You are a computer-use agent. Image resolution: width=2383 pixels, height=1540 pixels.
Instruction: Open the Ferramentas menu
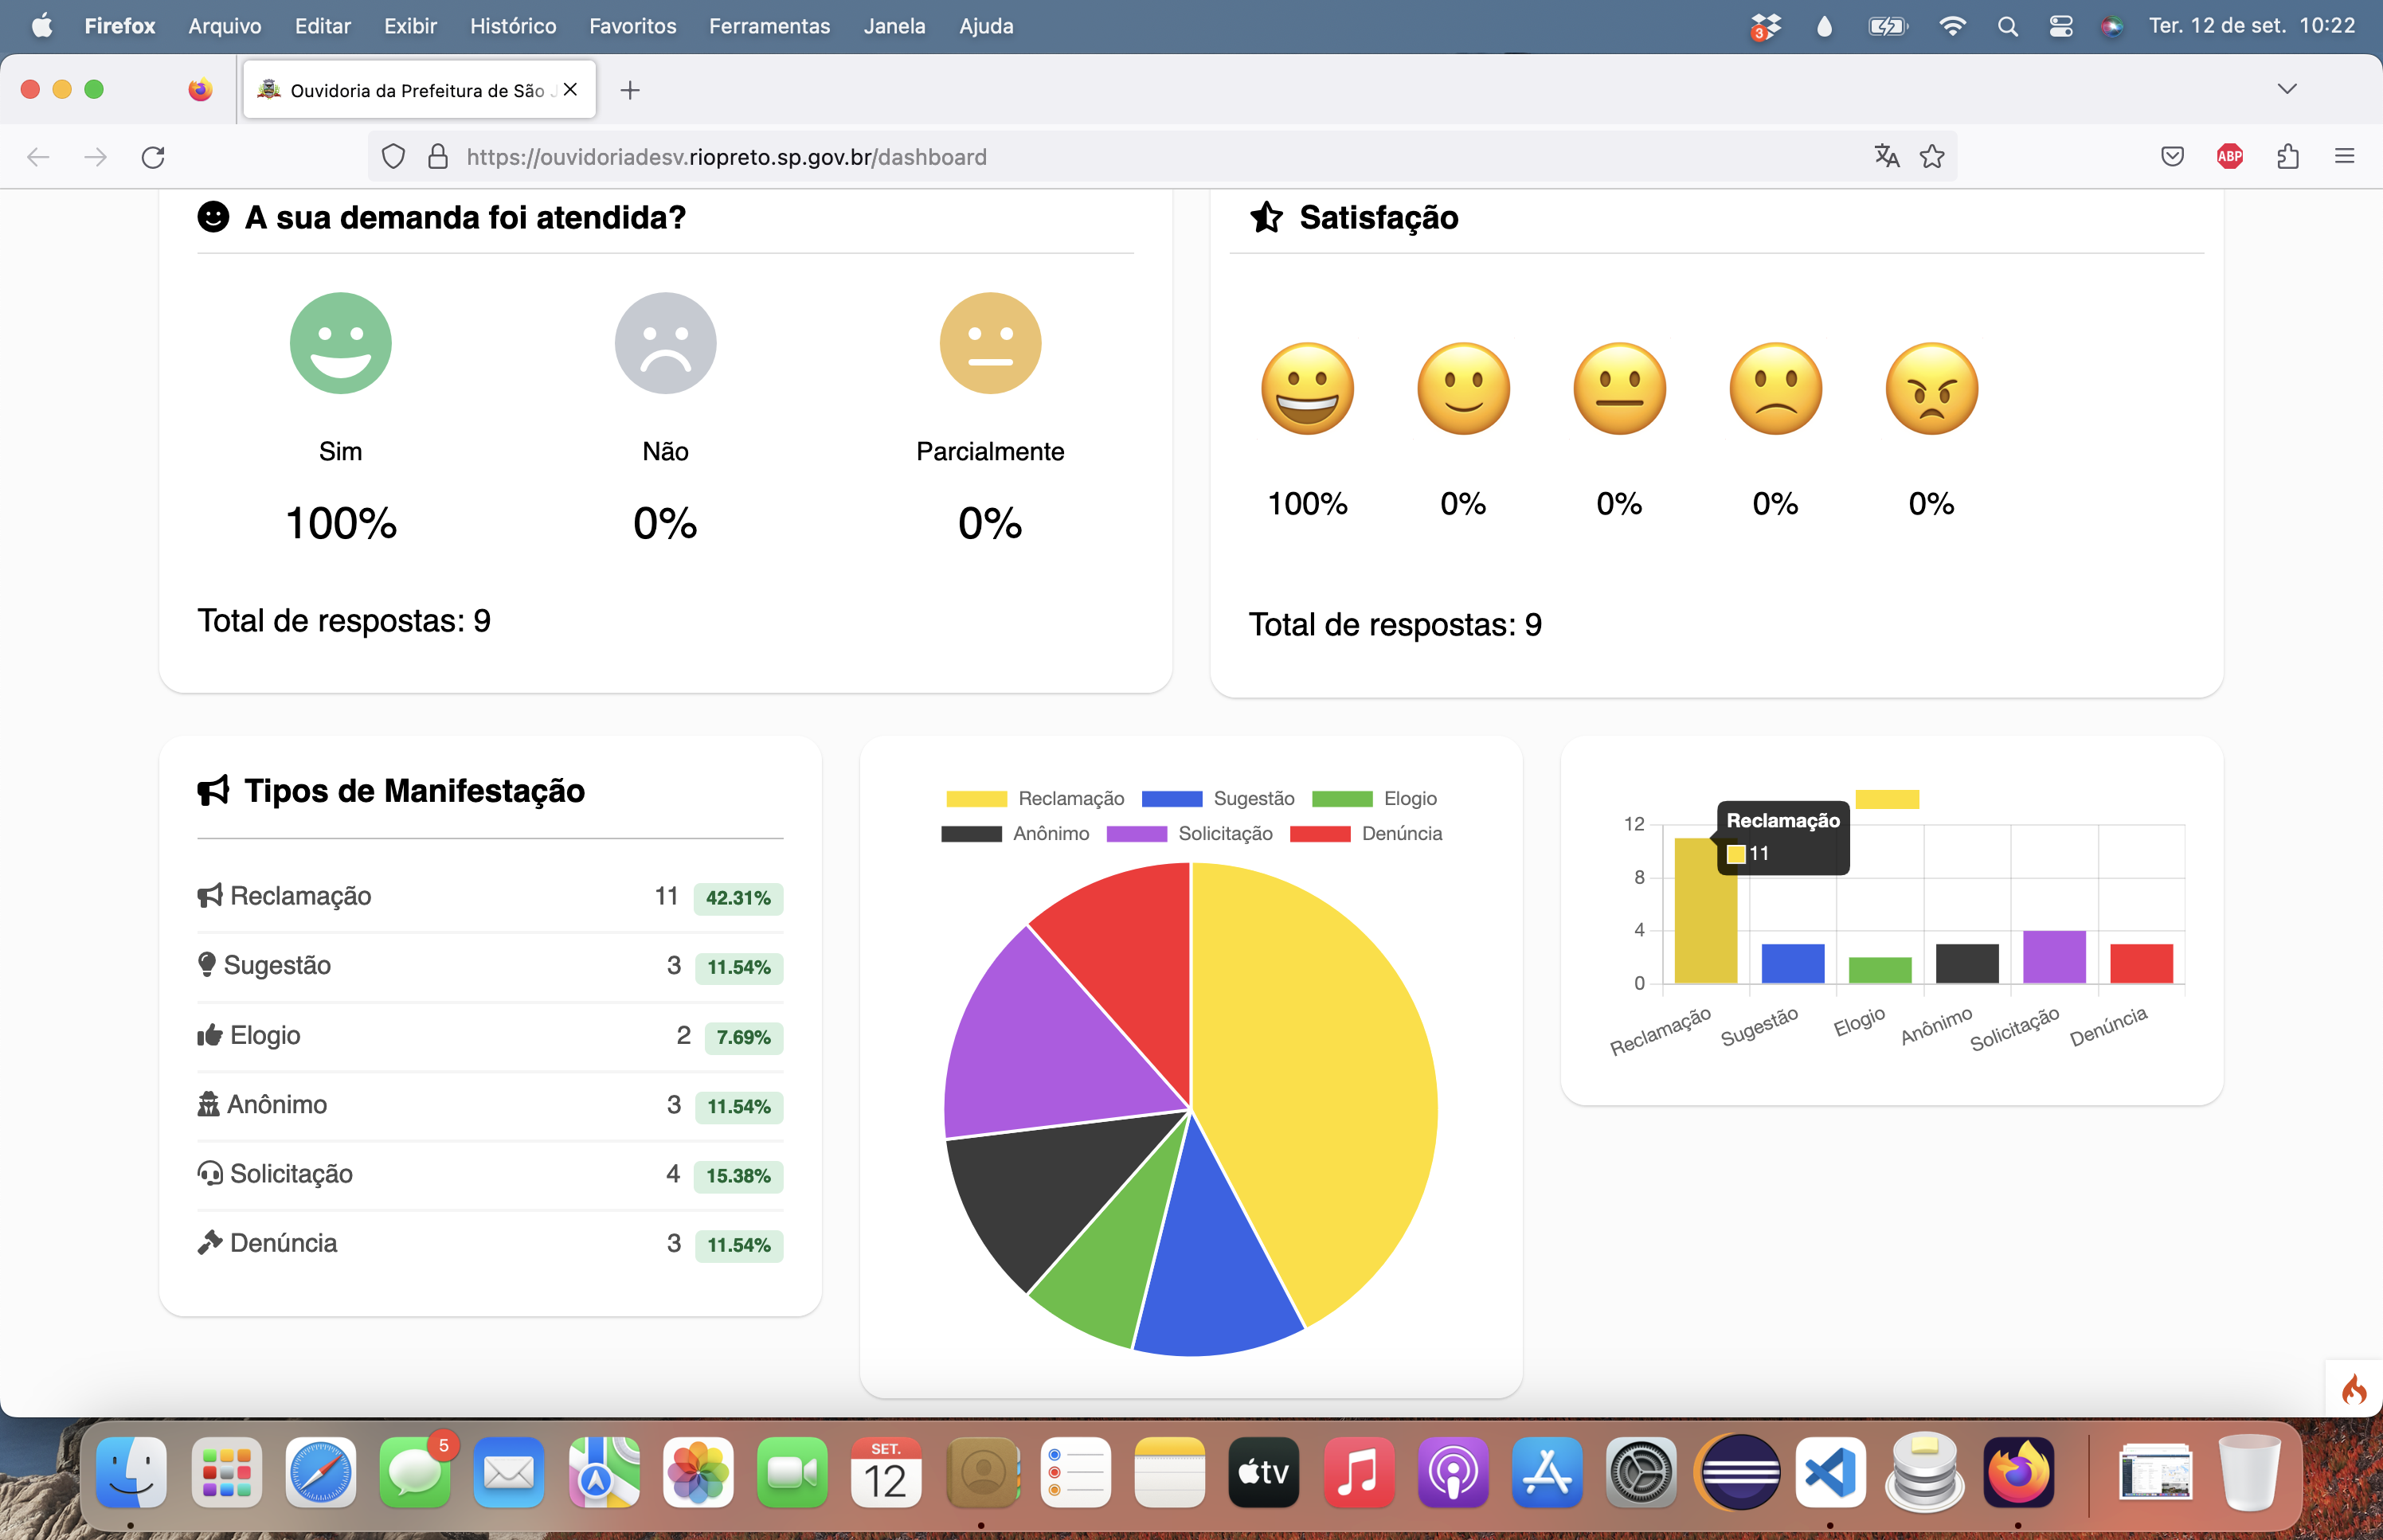[769, 26]
